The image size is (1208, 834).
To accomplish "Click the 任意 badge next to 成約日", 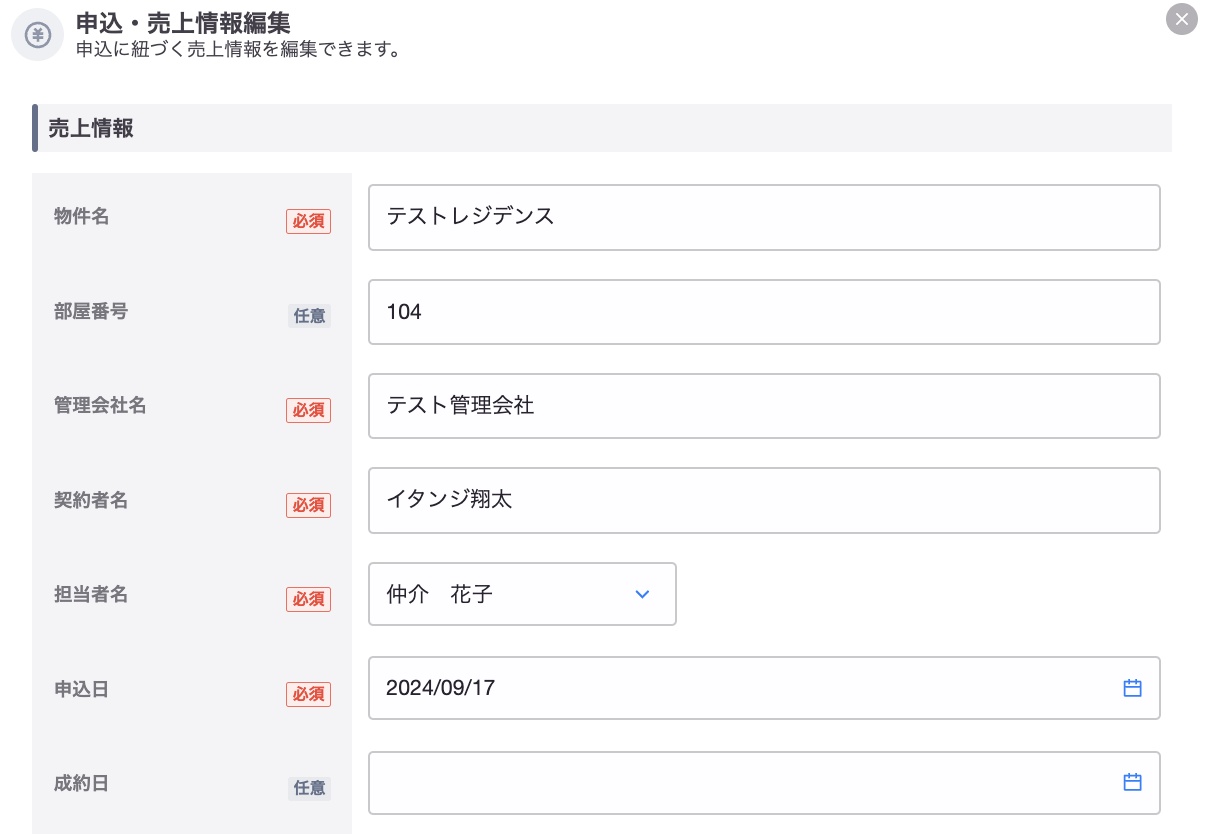I will (x=309, y=788).
